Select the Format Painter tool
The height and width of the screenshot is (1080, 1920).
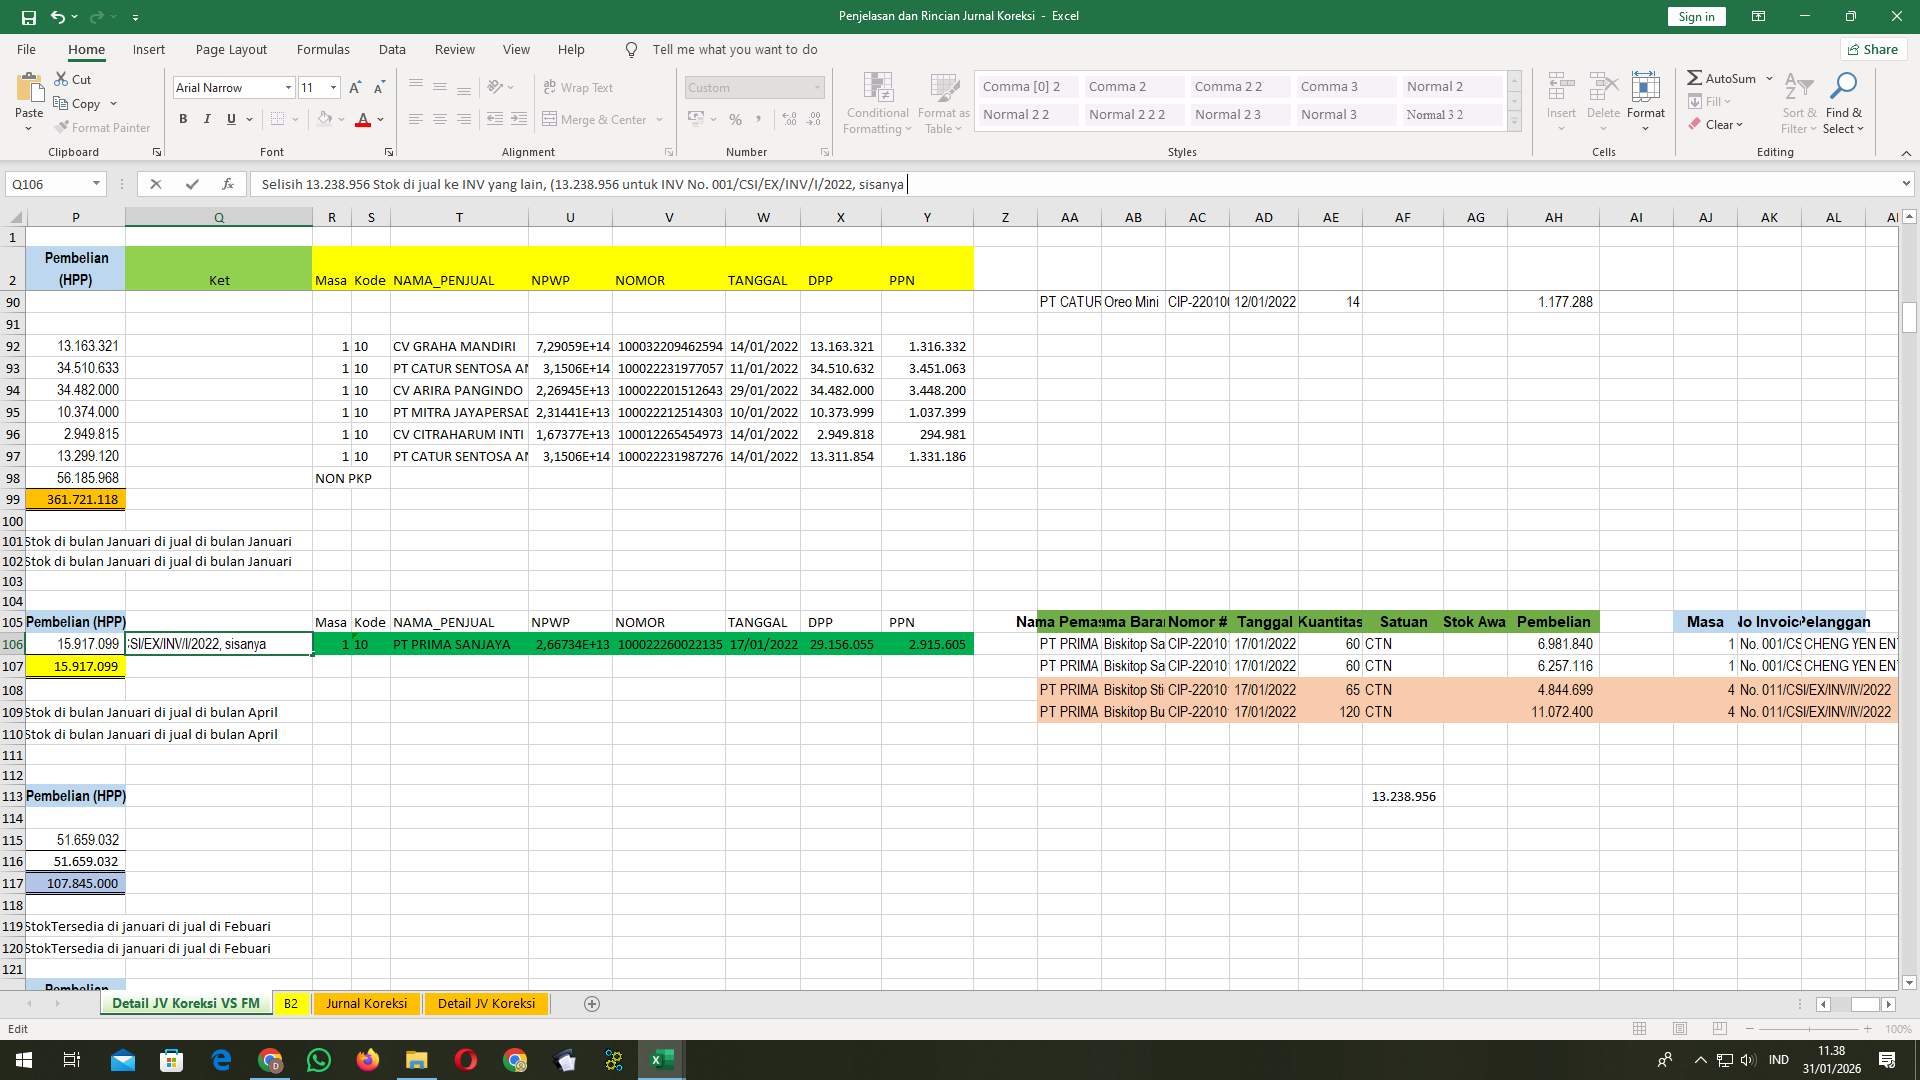tap(103, 128)
